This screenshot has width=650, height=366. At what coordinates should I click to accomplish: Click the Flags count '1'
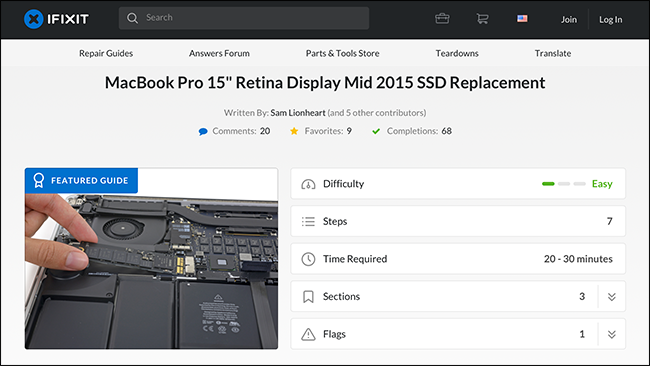click(x=582, y=334)
